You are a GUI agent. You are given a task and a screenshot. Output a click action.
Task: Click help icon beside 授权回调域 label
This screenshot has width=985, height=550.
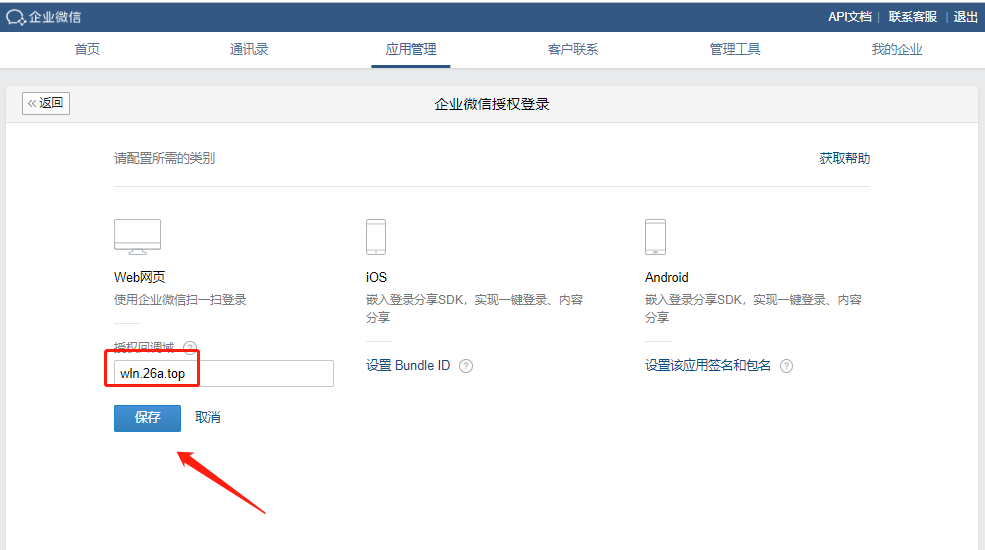click(x=190, y=347)
